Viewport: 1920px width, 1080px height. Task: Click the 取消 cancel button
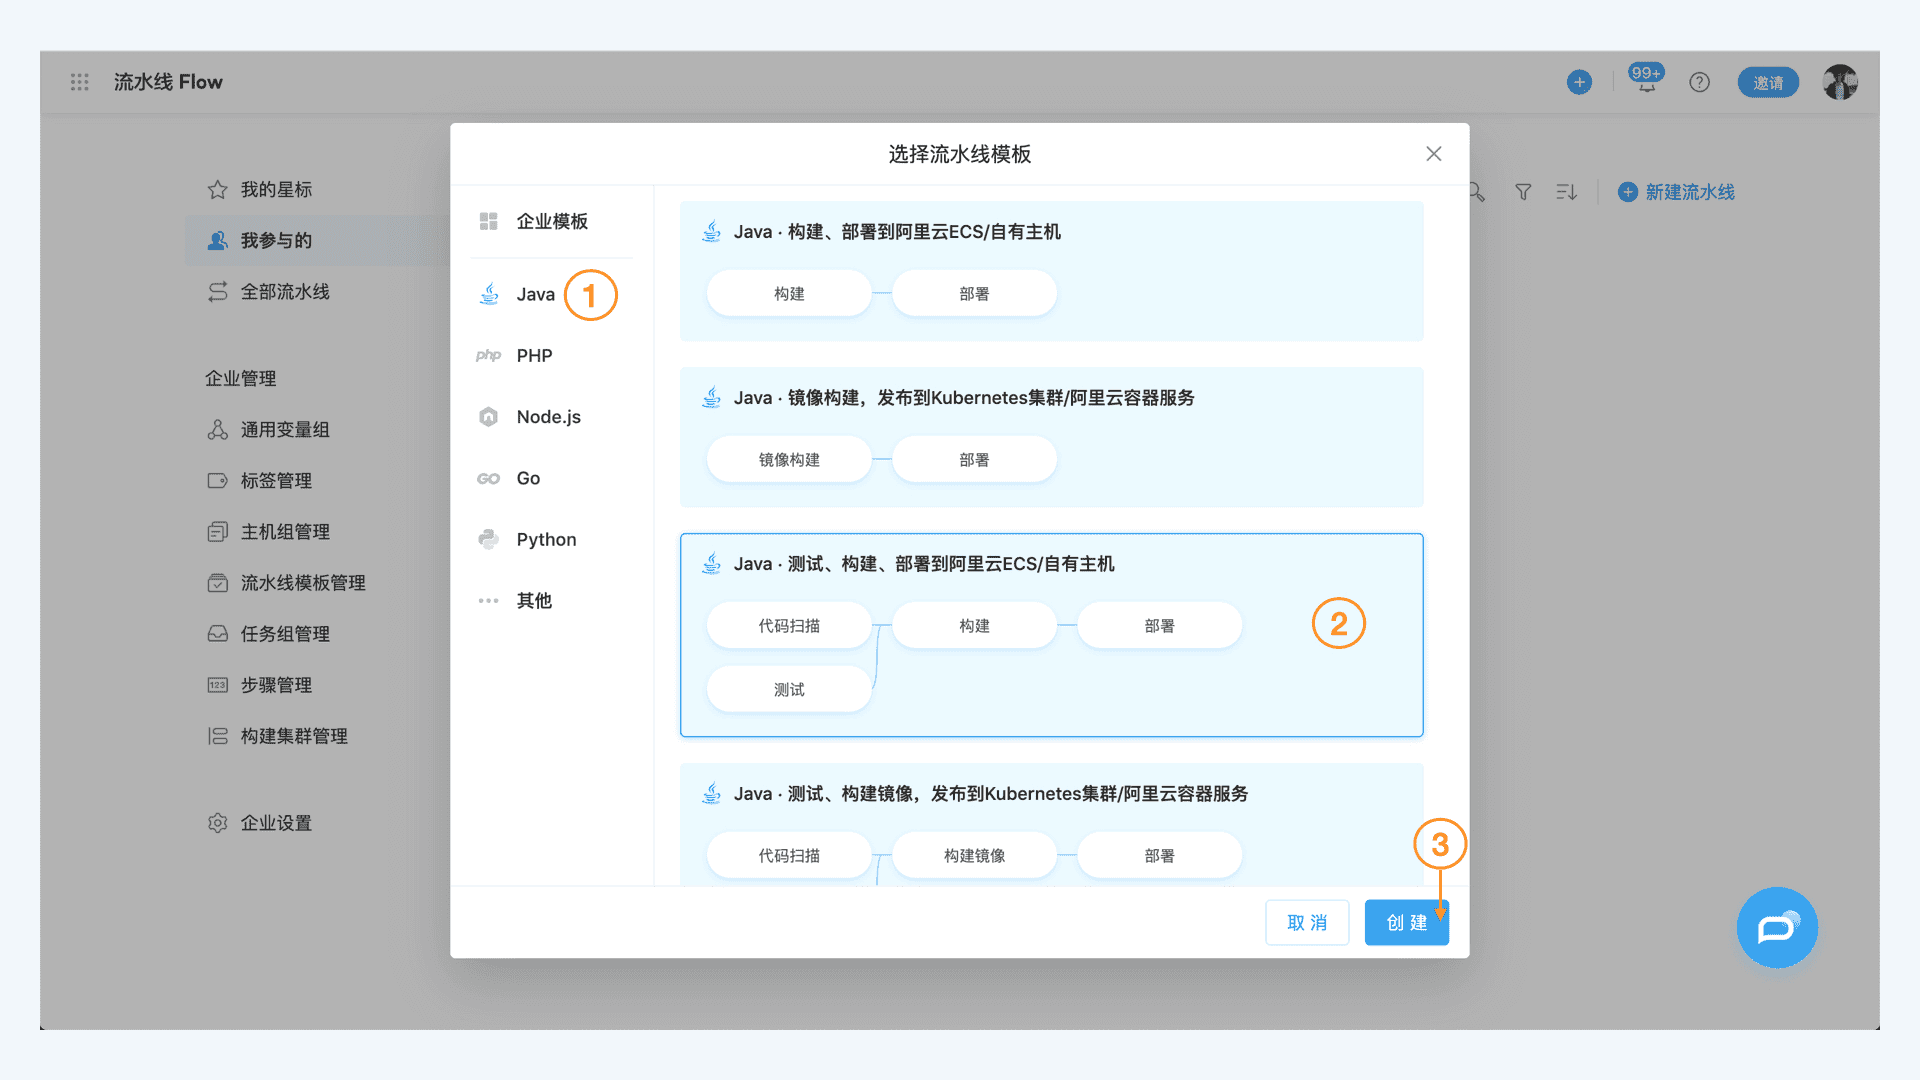pyautogui.click(x=1307, y=922)
